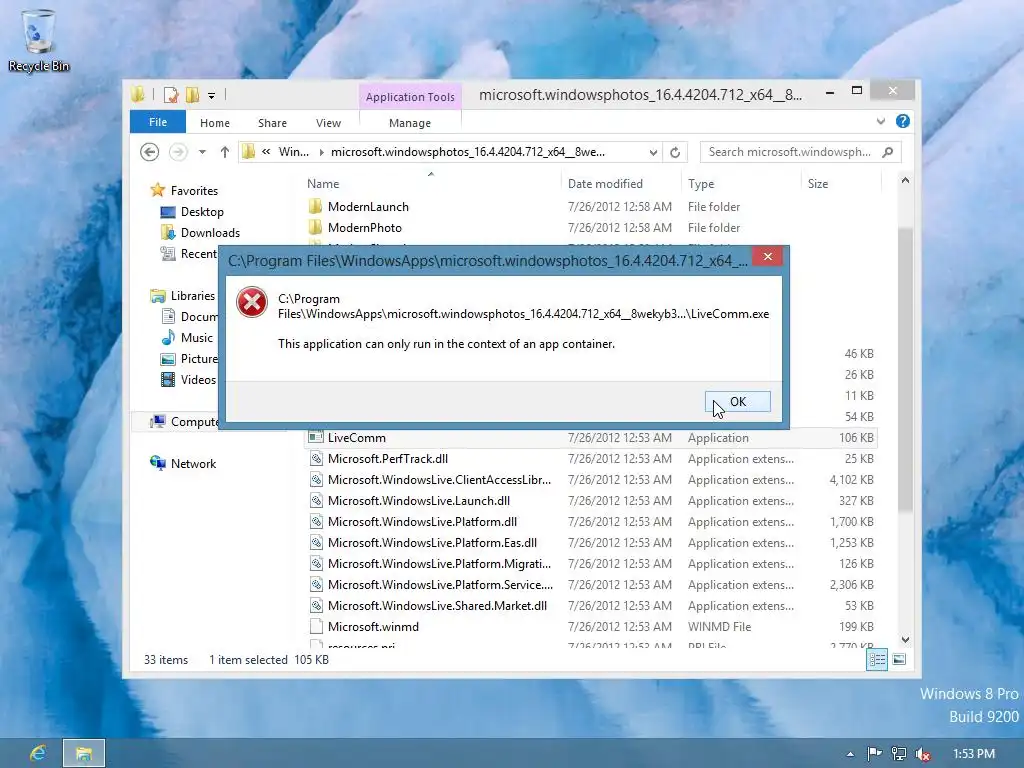Open the network tray icon
The image size is (1024, 768).
click(x=899, y=754)
